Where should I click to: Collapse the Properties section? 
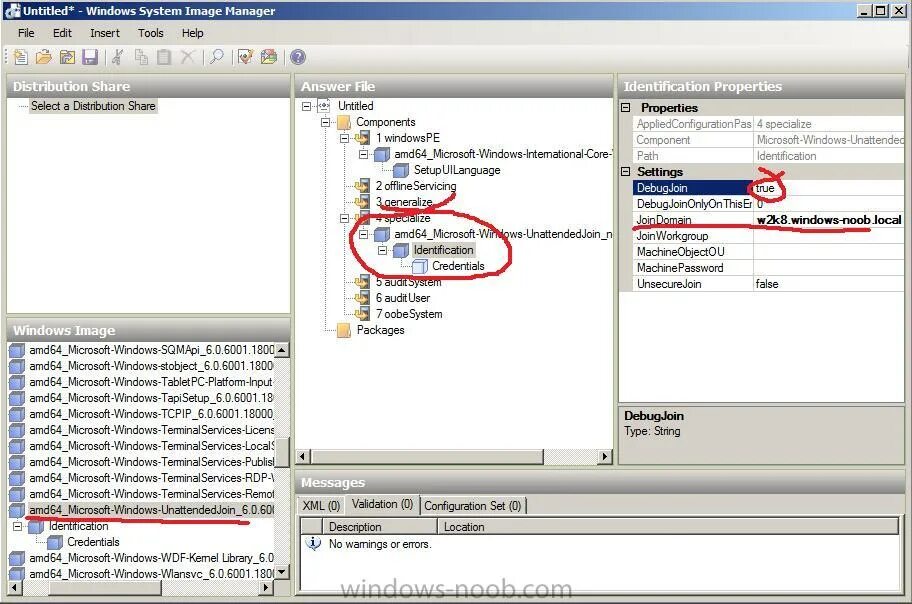click(626, 108)
